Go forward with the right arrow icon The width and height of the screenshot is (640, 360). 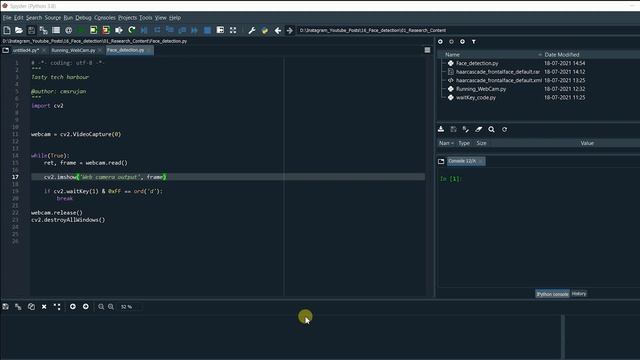[x=290, y=30]
